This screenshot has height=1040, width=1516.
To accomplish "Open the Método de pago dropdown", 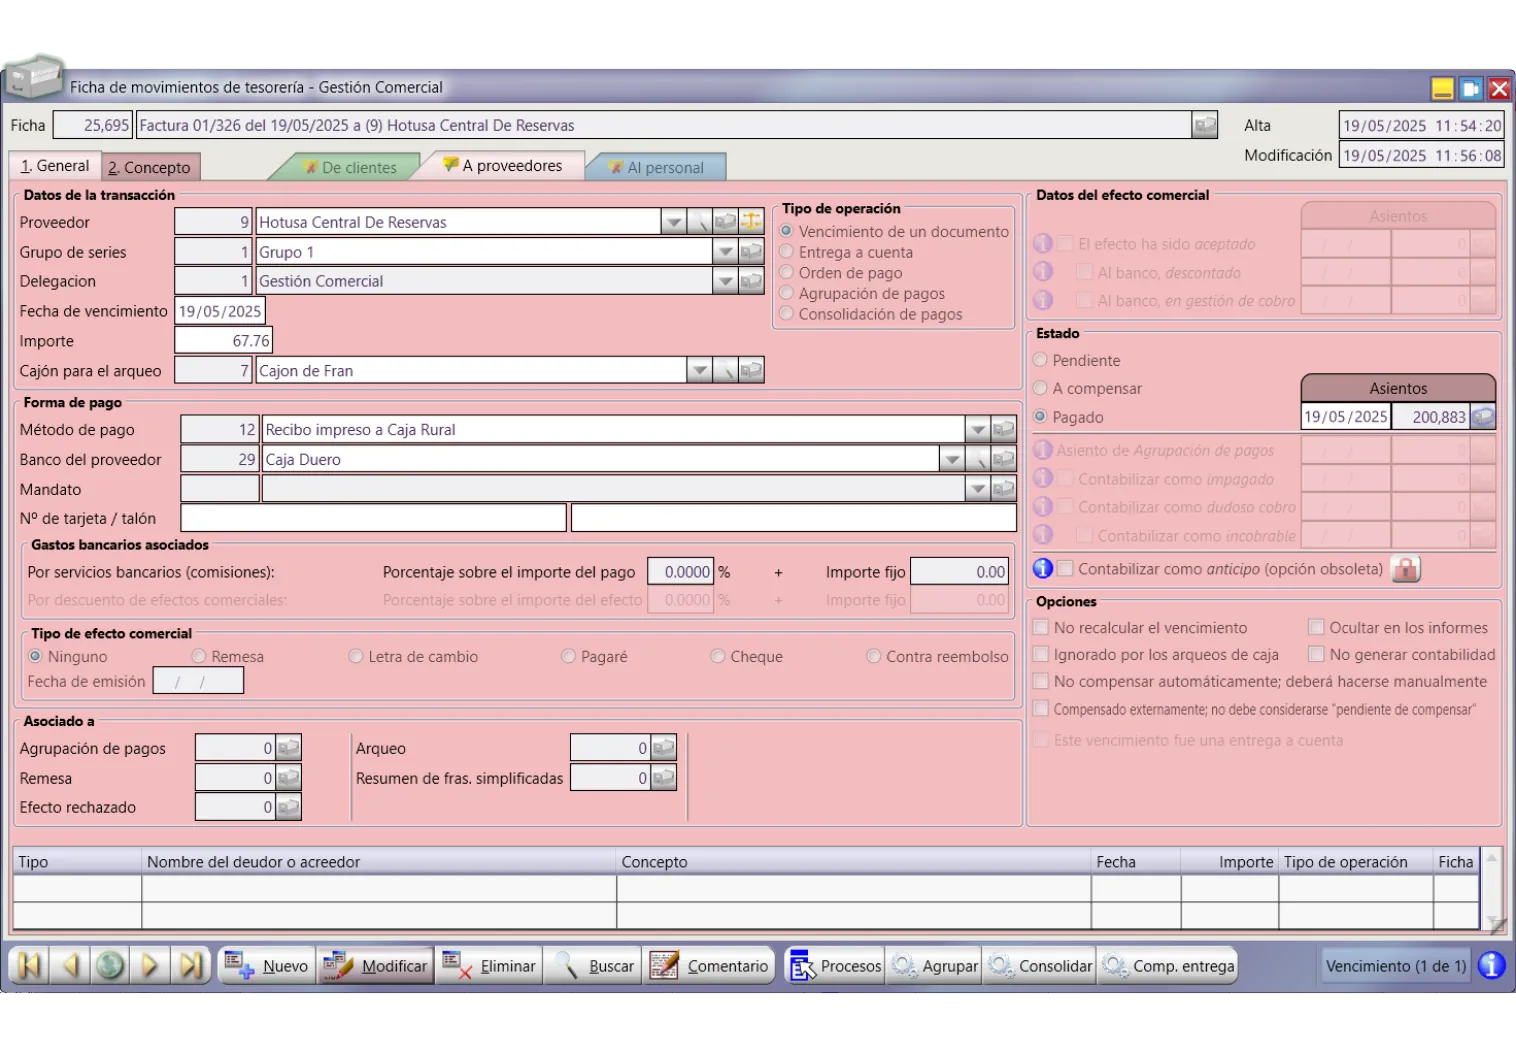I will (977, 430).
